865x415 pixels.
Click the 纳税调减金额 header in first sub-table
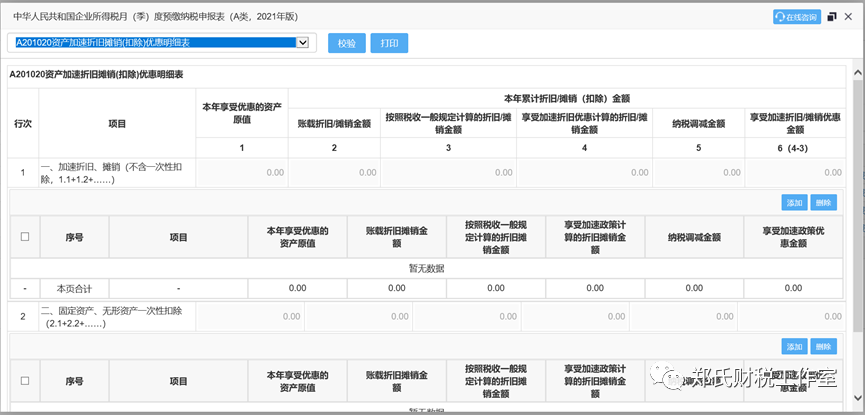(694, 237)
